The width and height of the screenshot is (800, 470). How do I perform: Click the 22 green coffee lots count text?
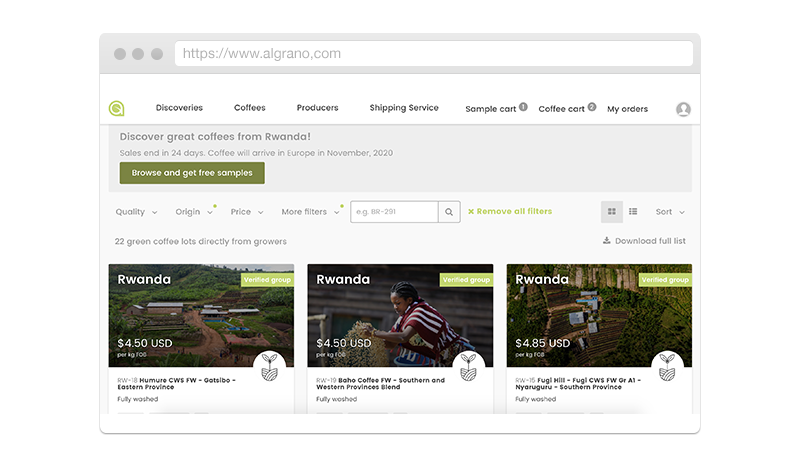201,241
